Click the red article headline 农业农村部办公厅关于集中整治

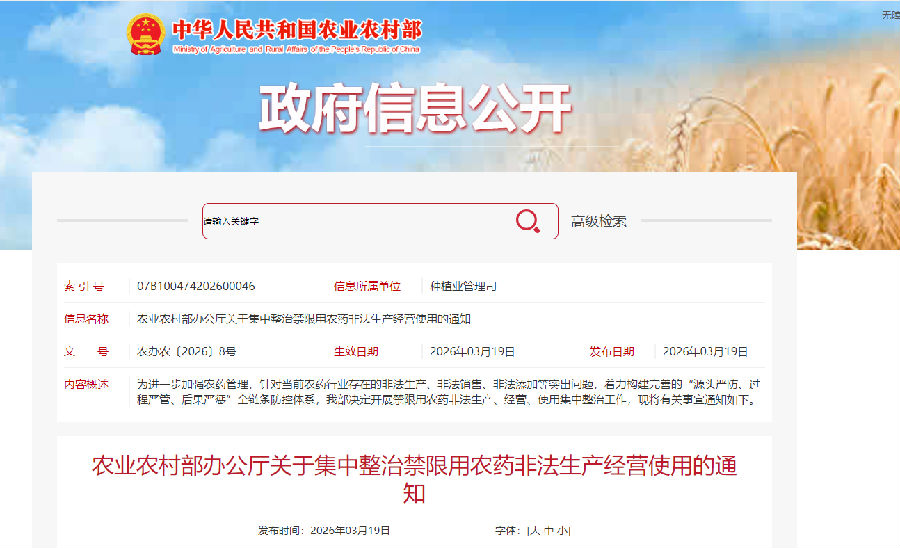pos(414,479)
